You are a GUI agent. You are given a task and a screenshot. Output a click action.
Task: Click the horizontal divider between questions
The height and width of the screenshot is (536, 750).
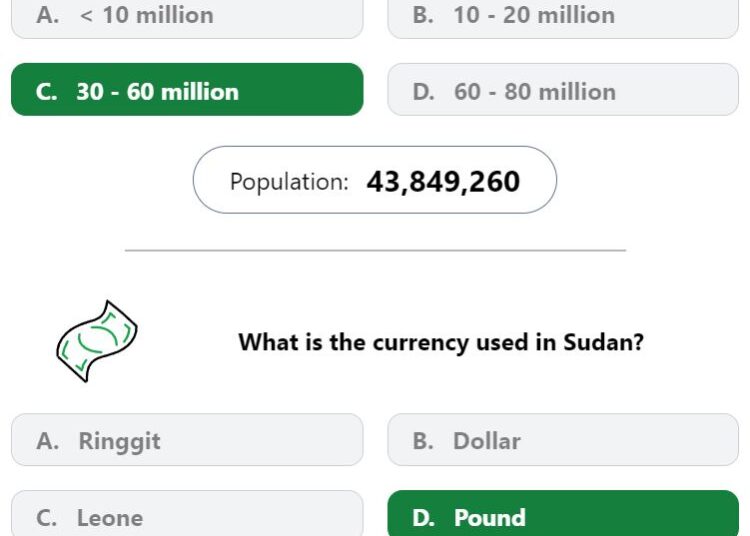(x=375, y=250)
